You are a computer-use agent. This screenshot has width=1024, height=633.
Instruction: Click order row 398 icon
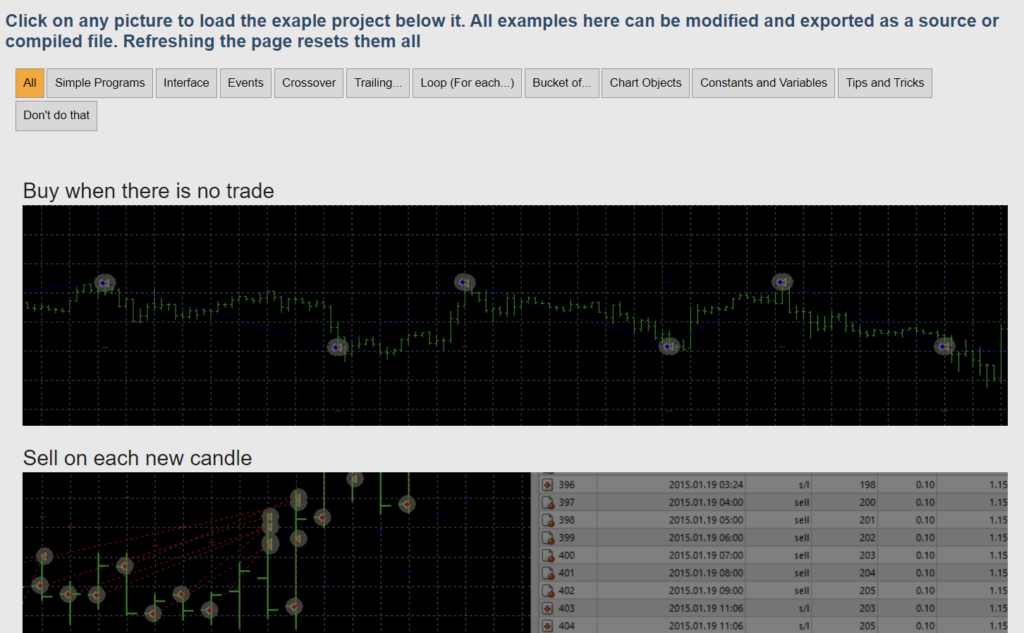[x=547, y=520]
